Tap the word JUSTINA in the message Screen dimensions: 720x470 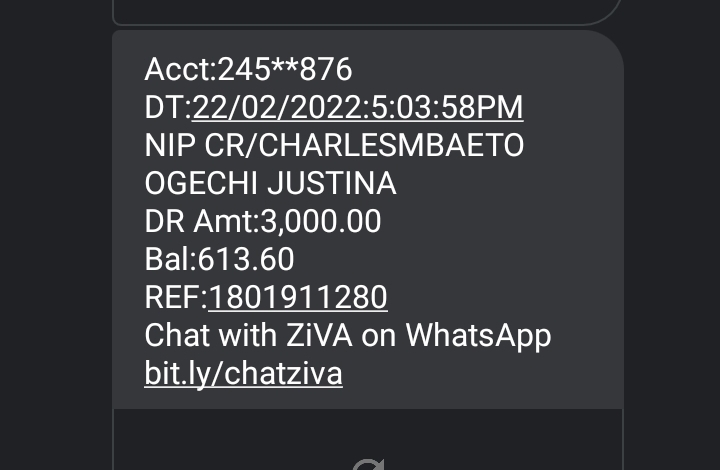tap(332, 183)
